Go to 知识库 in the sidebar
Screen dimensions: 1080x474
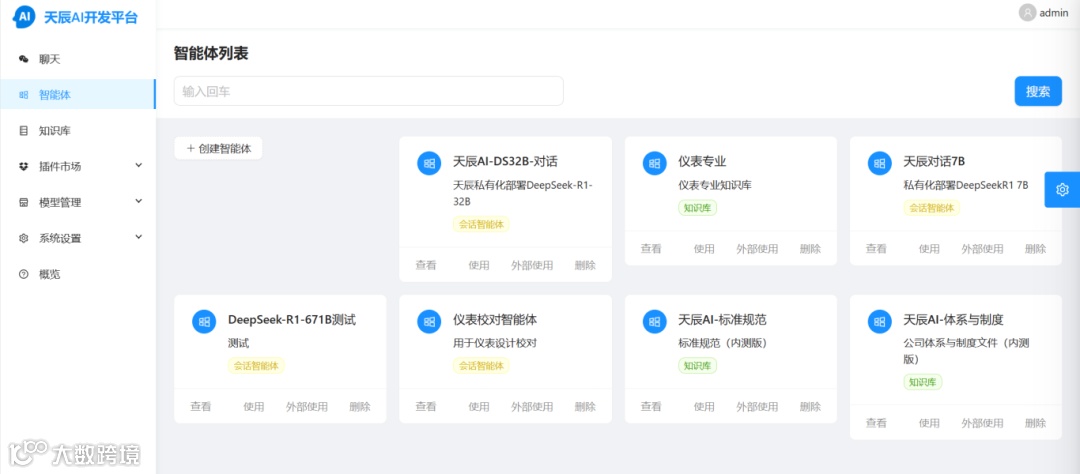[78, 131]
